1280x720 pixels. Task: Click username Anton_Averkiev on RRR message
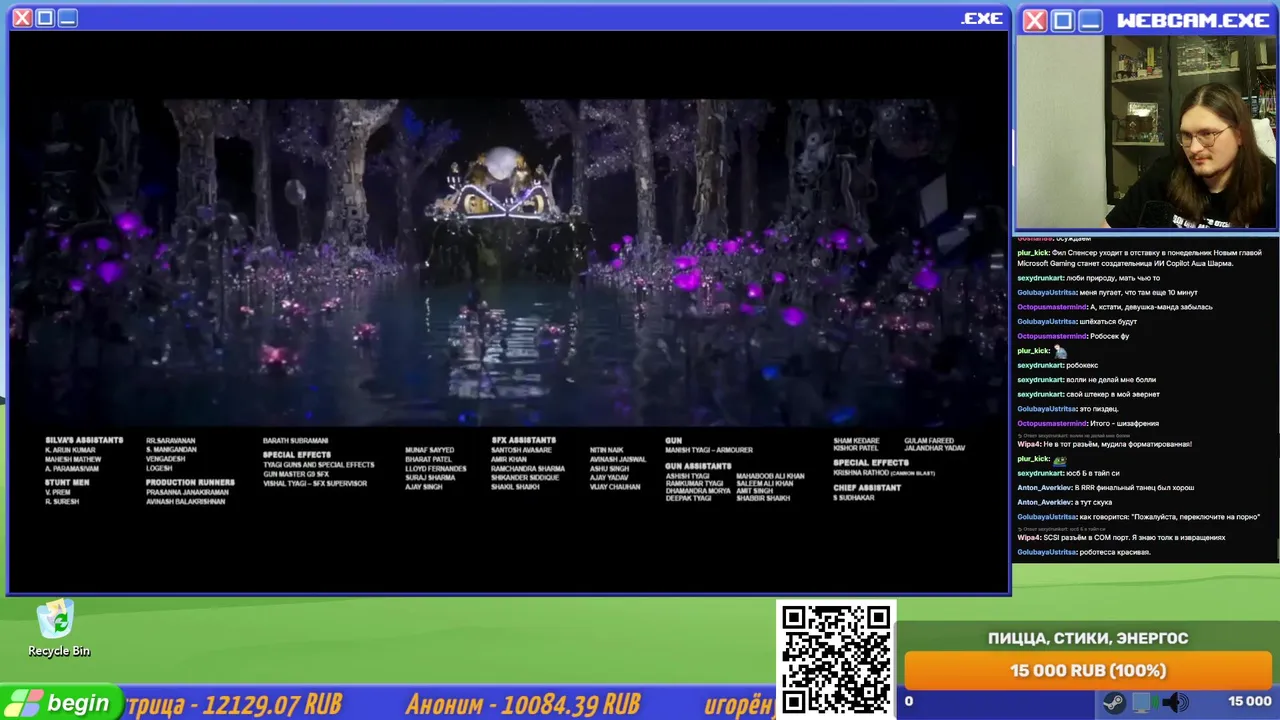1045,488
